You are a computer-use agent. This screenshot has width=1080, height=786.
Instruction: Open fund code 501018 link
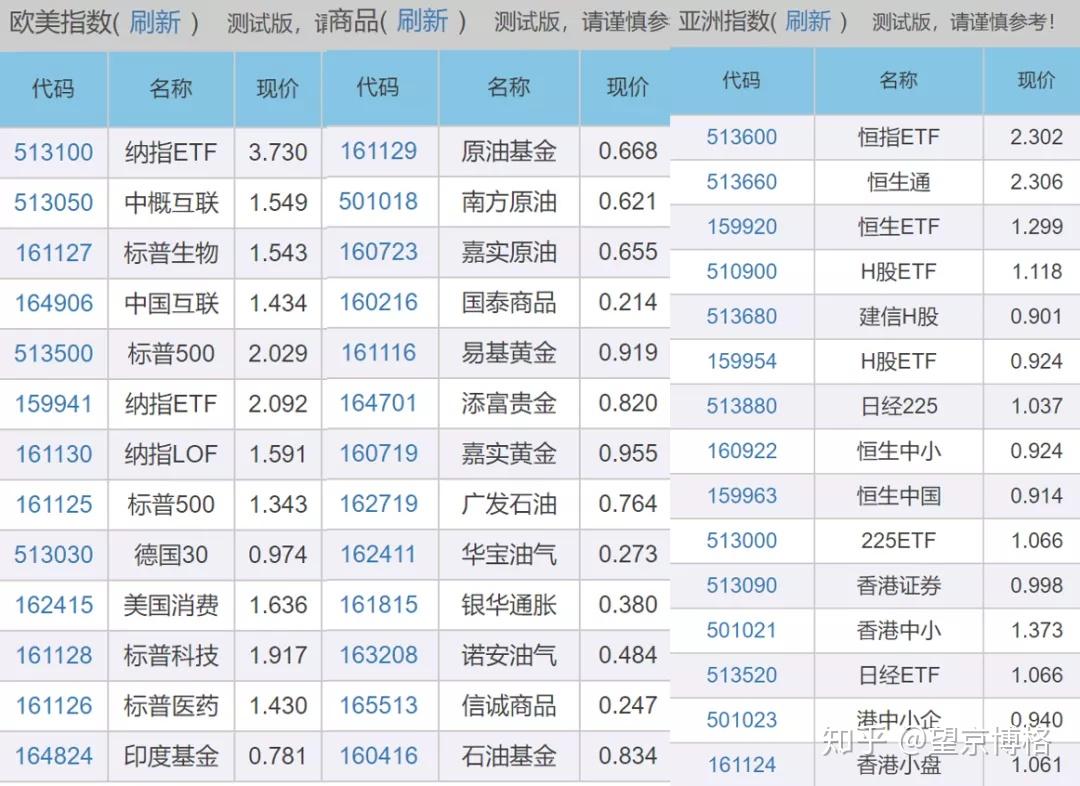coord(379,201)
